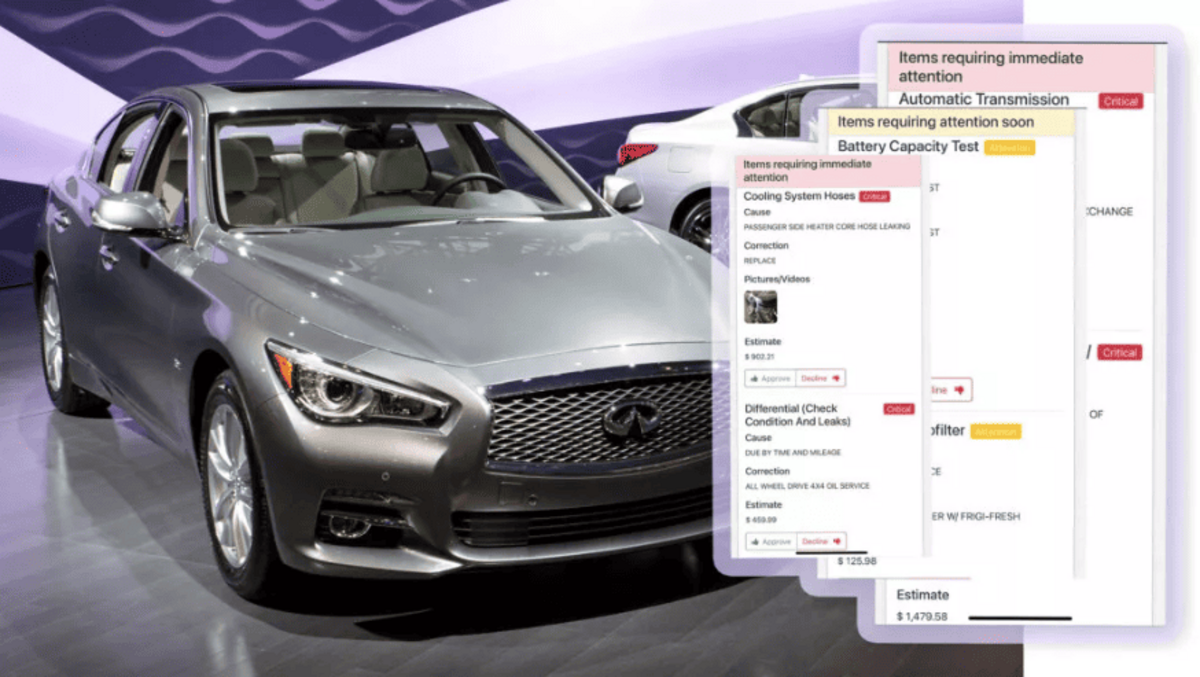Click yellow badge beside Battery Capacity Test
Image resolution: width=1200 pixels, height=677 pixels.
pos(1008,148)
